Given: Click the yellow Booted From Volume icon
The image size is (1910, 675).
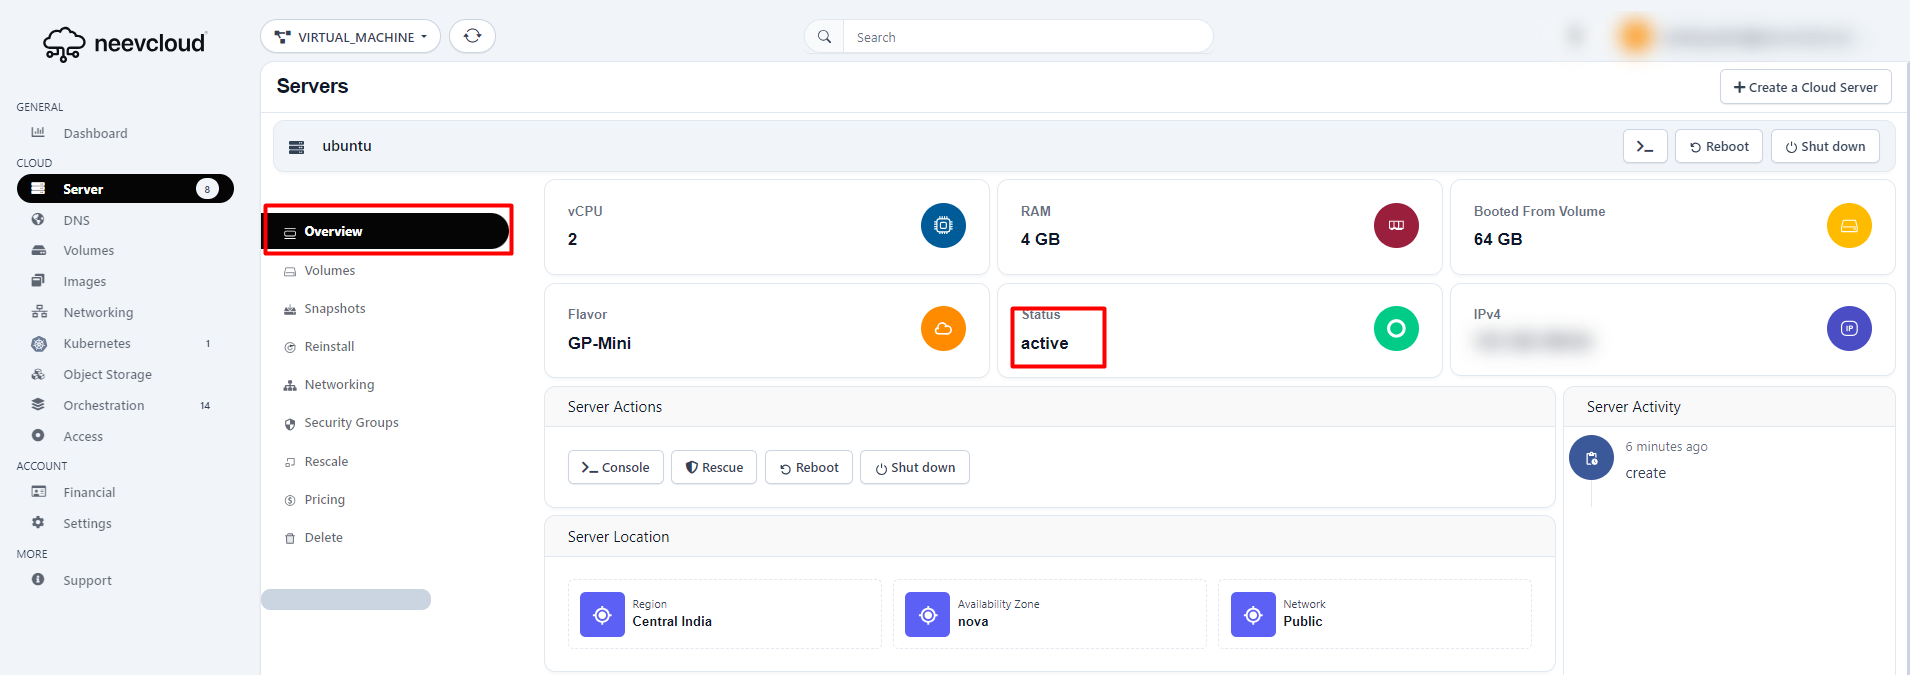Looking at the screenshot, I should [x=1848, y=226].
